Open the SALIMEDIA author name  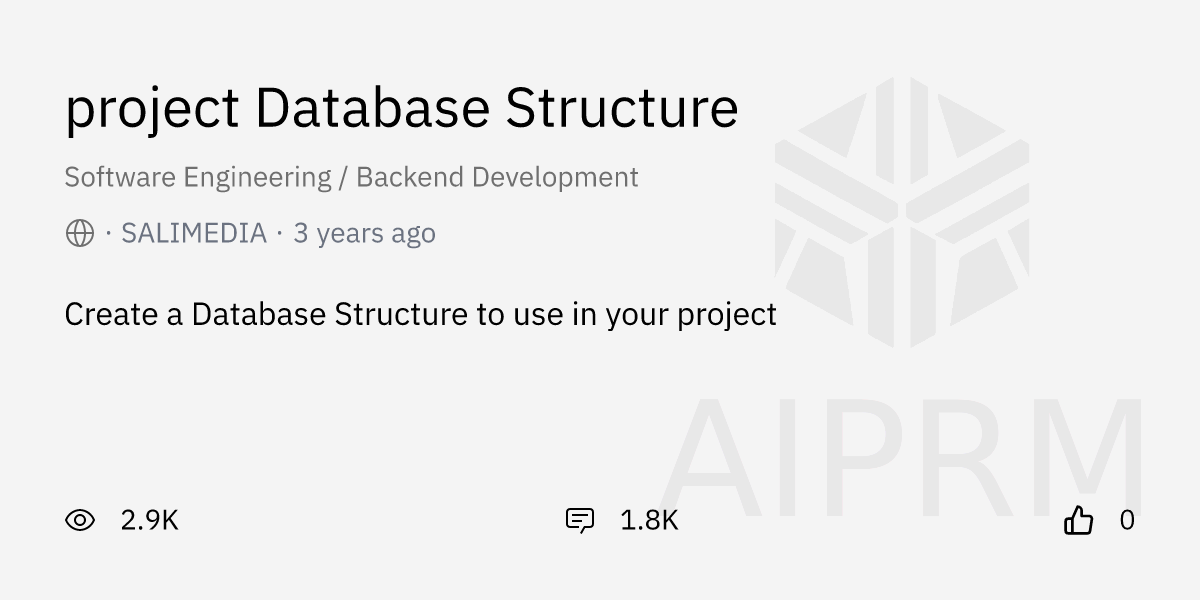194,234
